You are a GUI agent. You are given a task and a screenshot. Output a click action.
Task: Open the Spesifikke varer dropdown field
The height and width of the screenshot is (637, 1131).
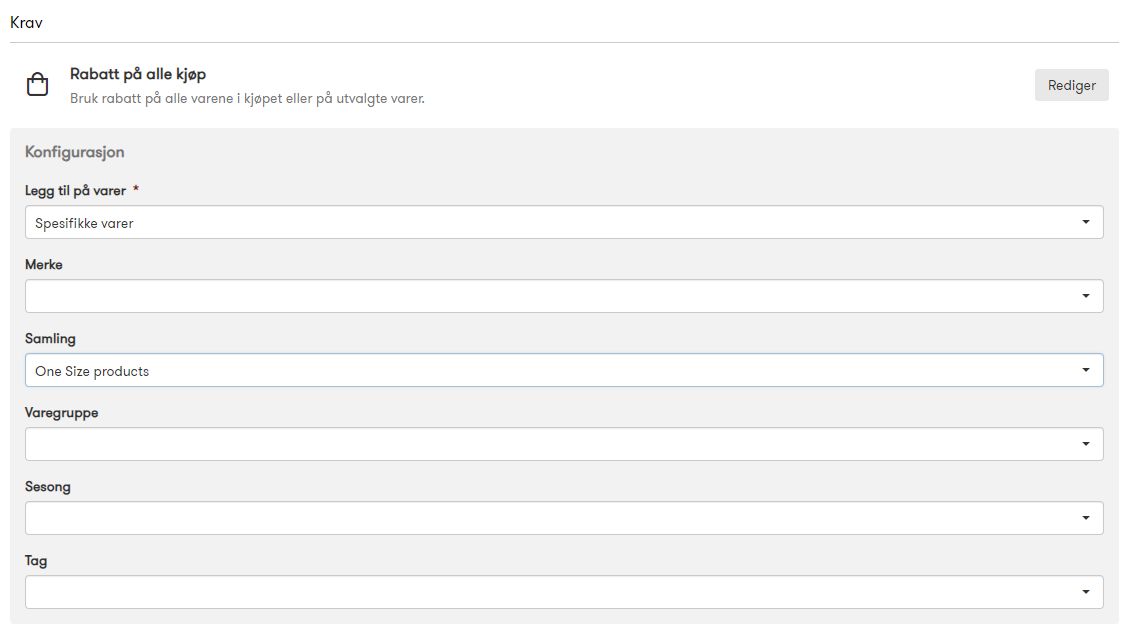coord(564,222)
